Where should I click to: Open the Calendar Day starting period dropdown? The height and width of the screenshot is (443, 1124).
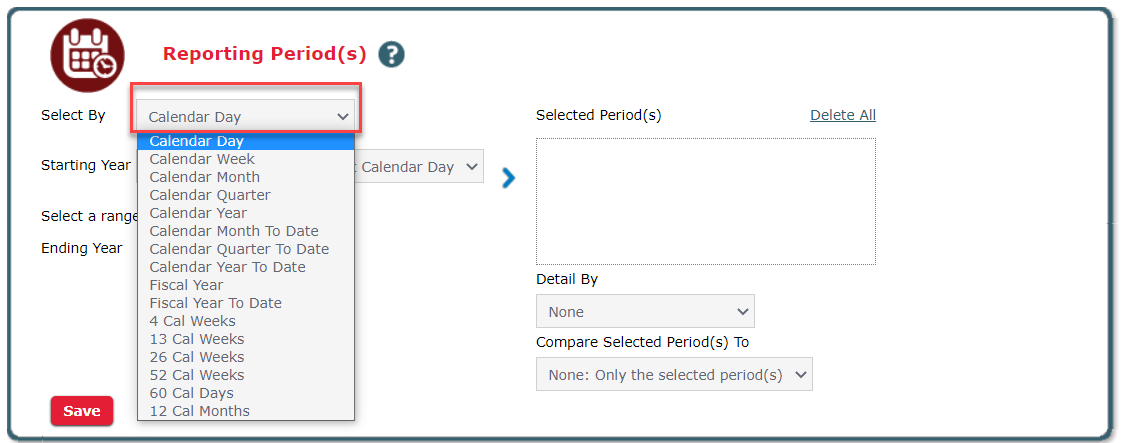click(420, 167)
